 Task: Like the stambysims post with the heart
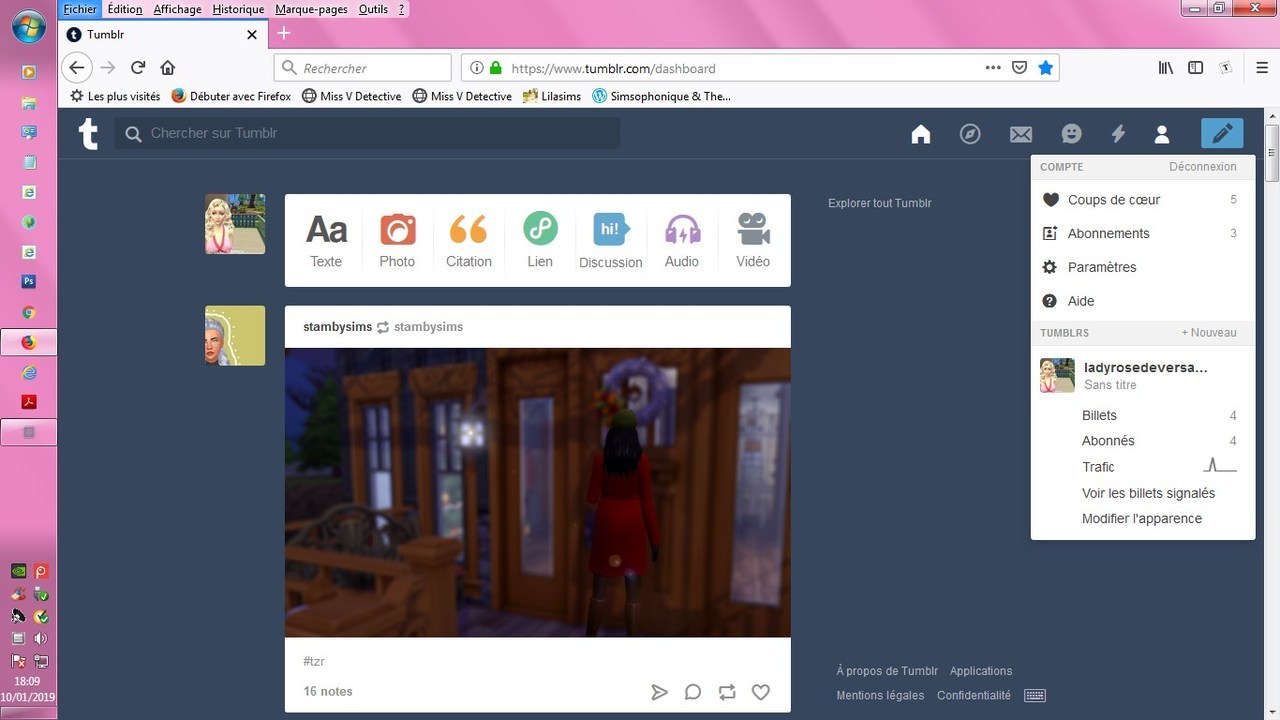click(761, 692)
